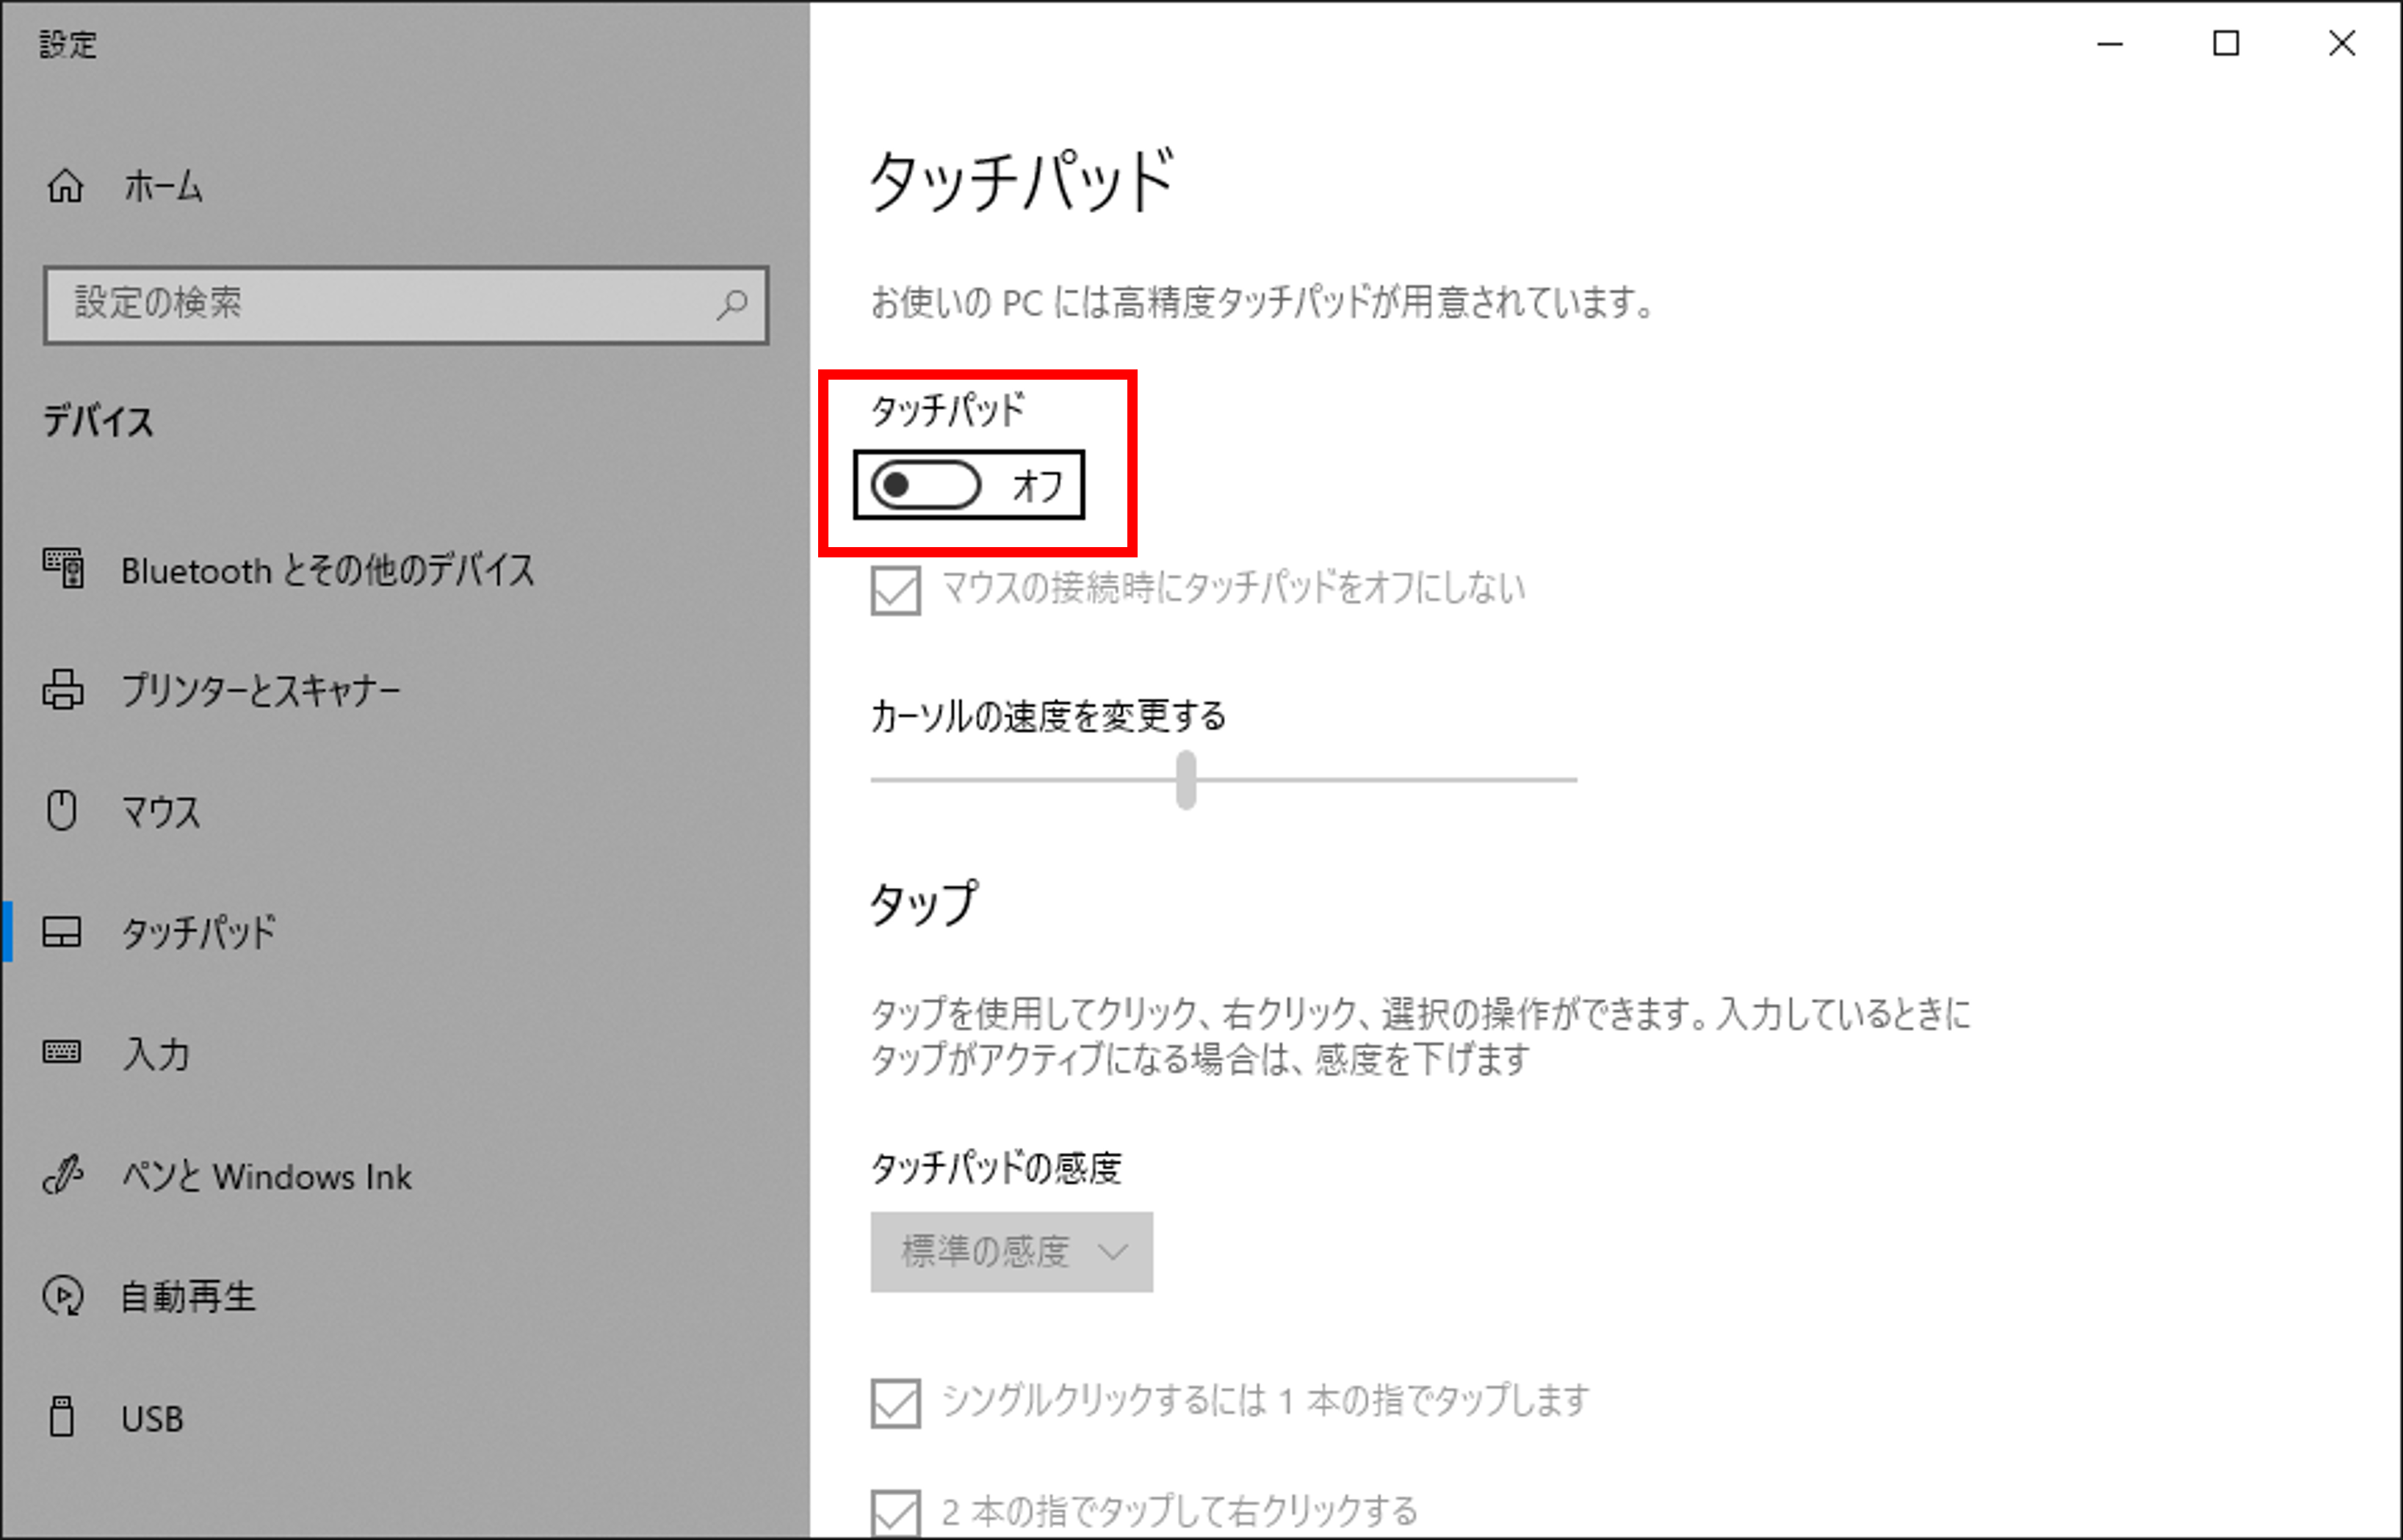Click the touchpad icon in sidebar

click(x=62, y=932)
